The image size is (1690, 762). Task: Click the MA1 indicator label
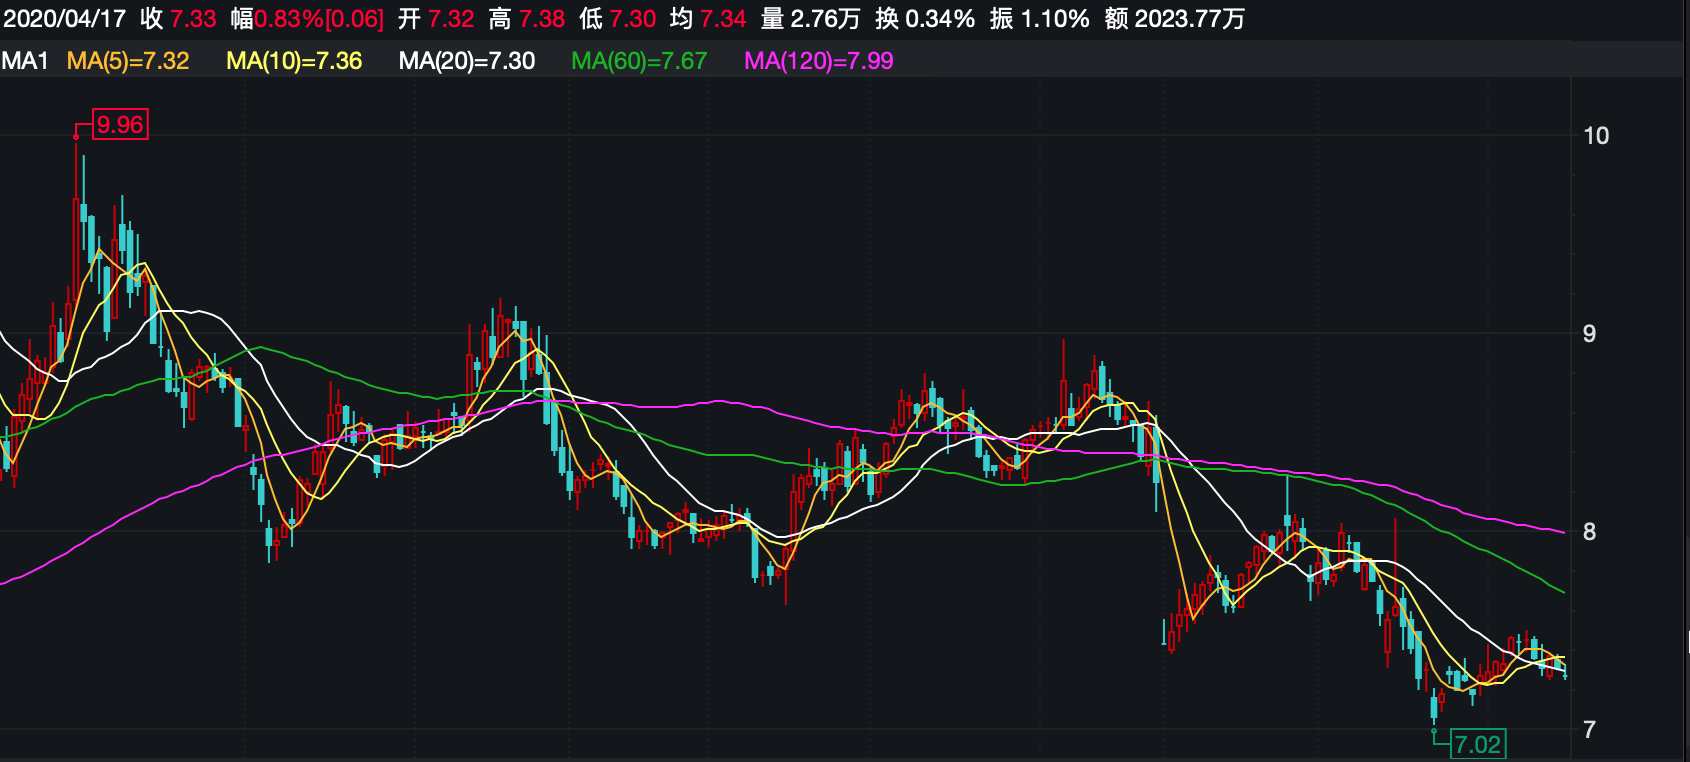pyautogui.click(x=25, y=61)
